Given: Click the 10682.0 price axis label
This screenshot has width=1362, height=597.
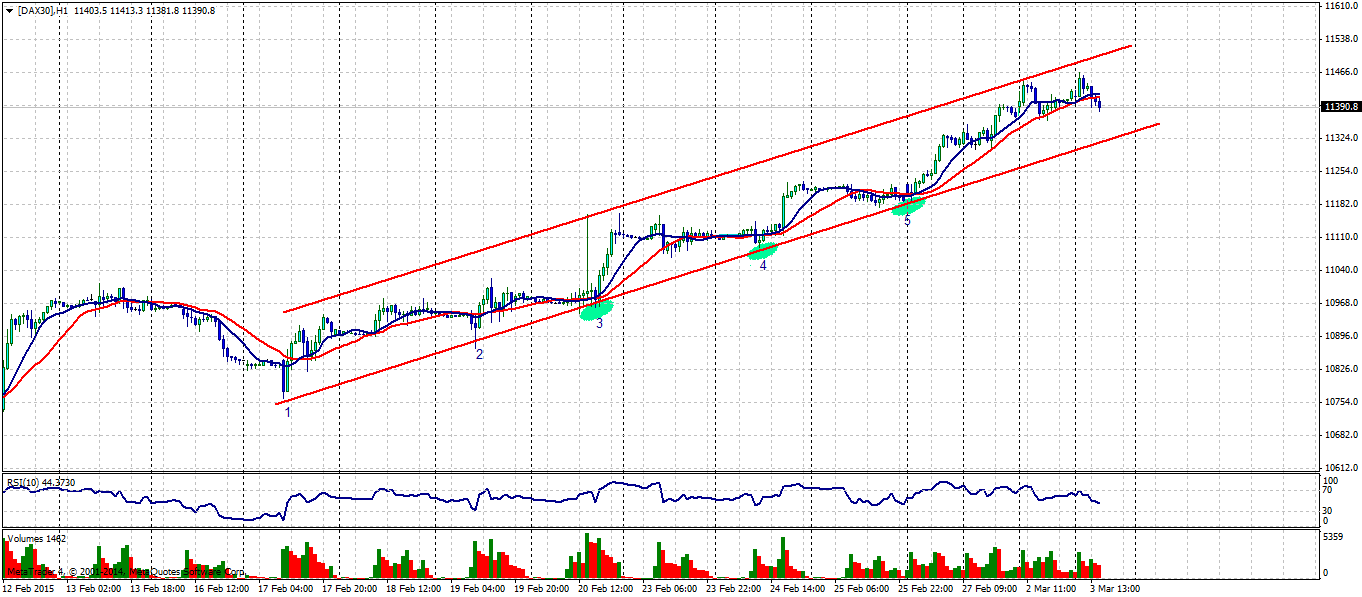Looking at the screenshot, I should coord(1341,435).
